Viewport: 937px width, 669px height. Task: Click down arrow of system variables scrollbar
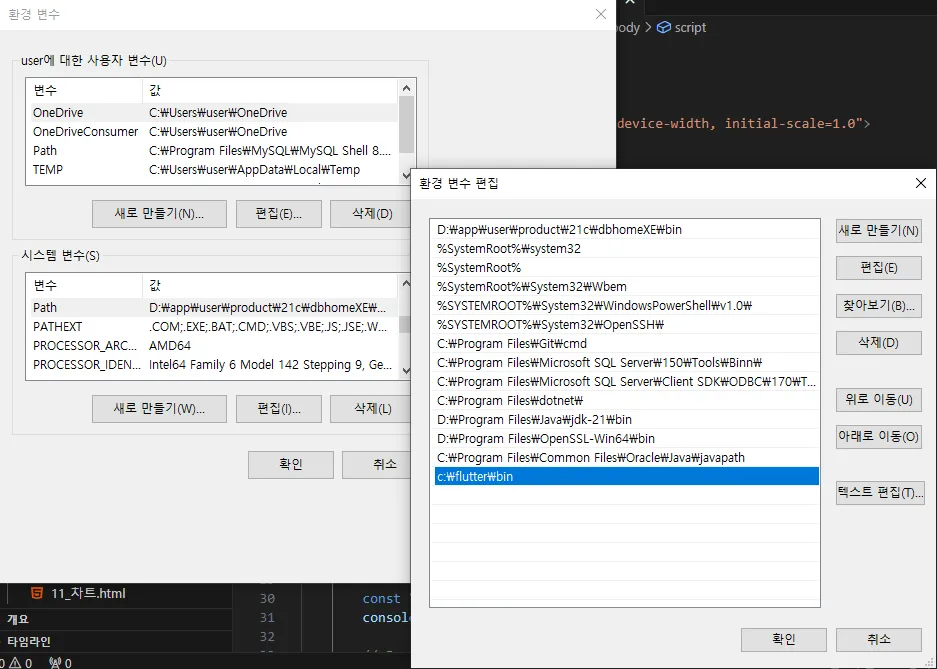406,371
